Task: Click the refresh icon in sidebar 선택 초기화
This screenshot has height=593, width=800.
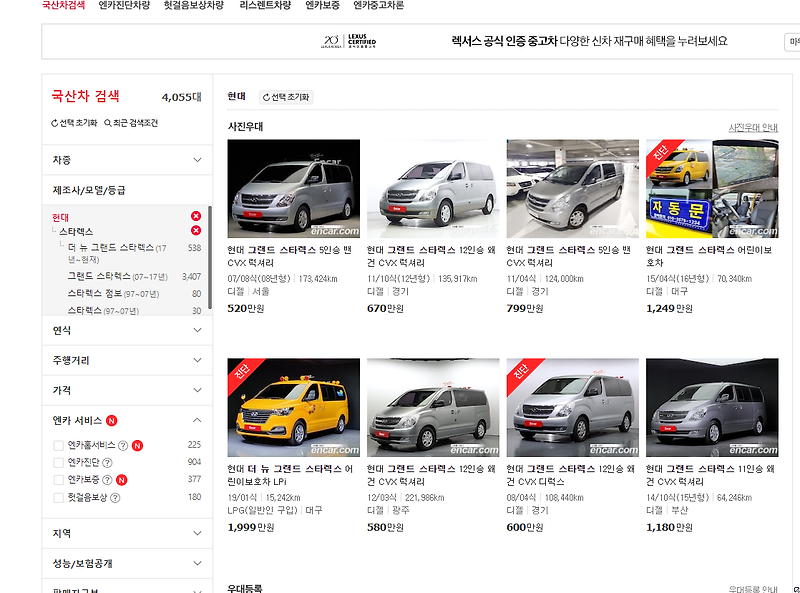Action: point(55,123)
